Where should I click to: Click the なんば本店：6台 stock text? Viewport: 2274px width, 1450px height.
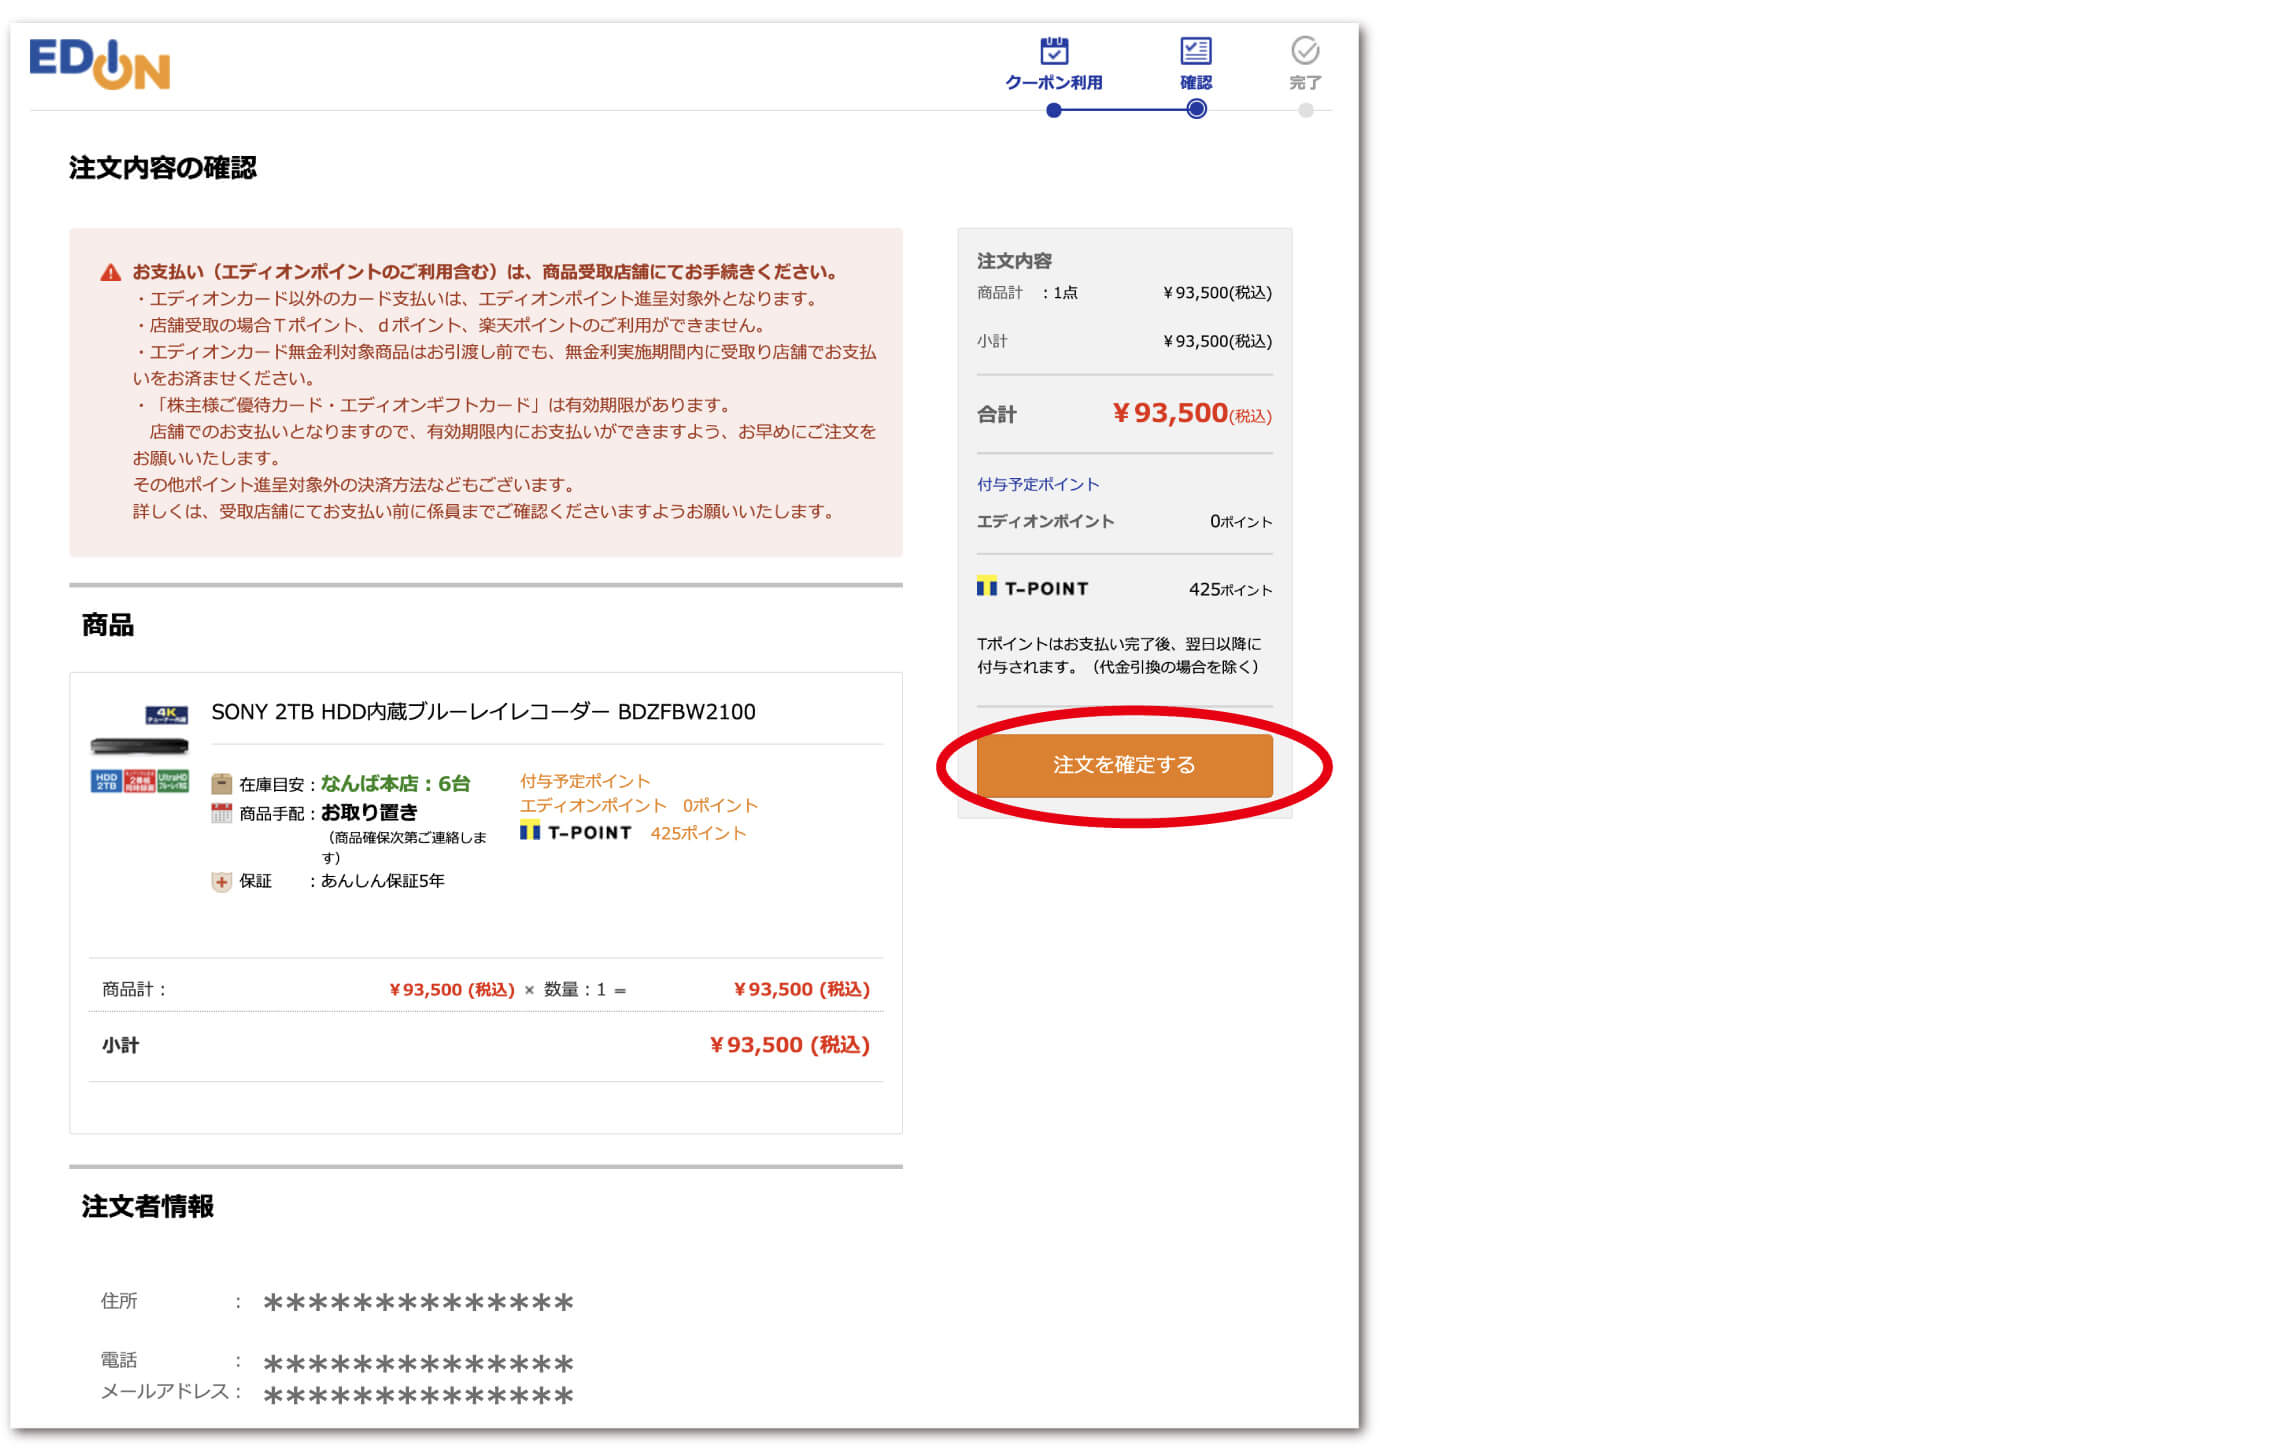coord(395,784)
